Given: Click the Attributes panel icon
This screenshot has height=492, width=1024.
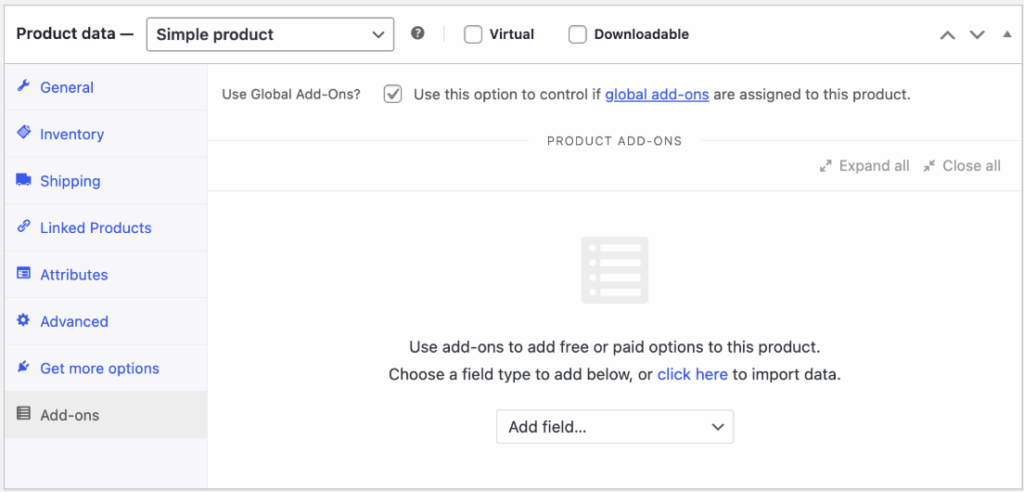Looking at the screenshot, I should [x=24, y=274].
